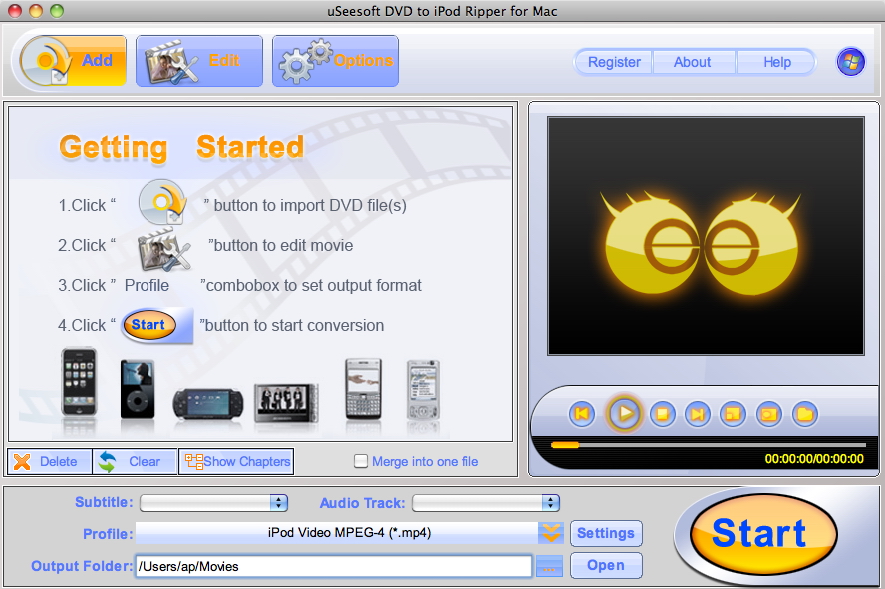Select the widescreen media player image
Screen dimensions: 885x589
pyautogui.click(x=286, y=402)
